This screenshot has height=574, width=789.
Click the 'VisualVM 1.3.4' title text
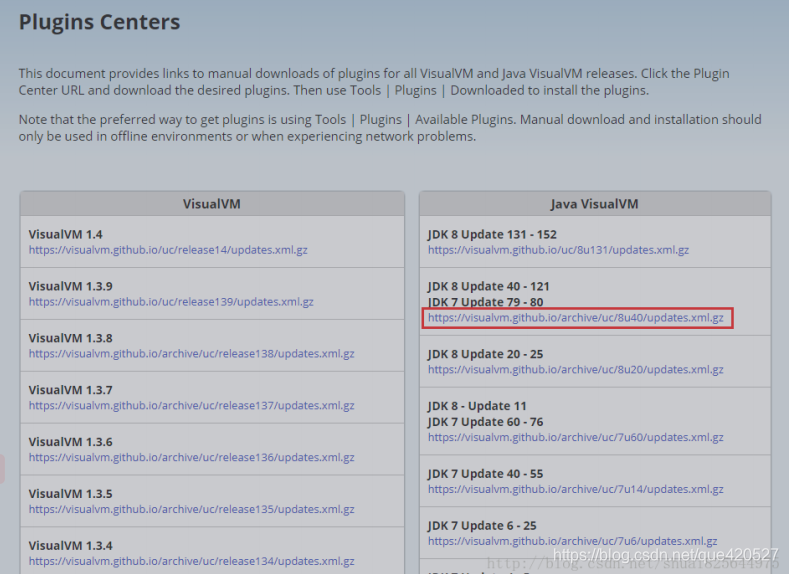[70, 545]
